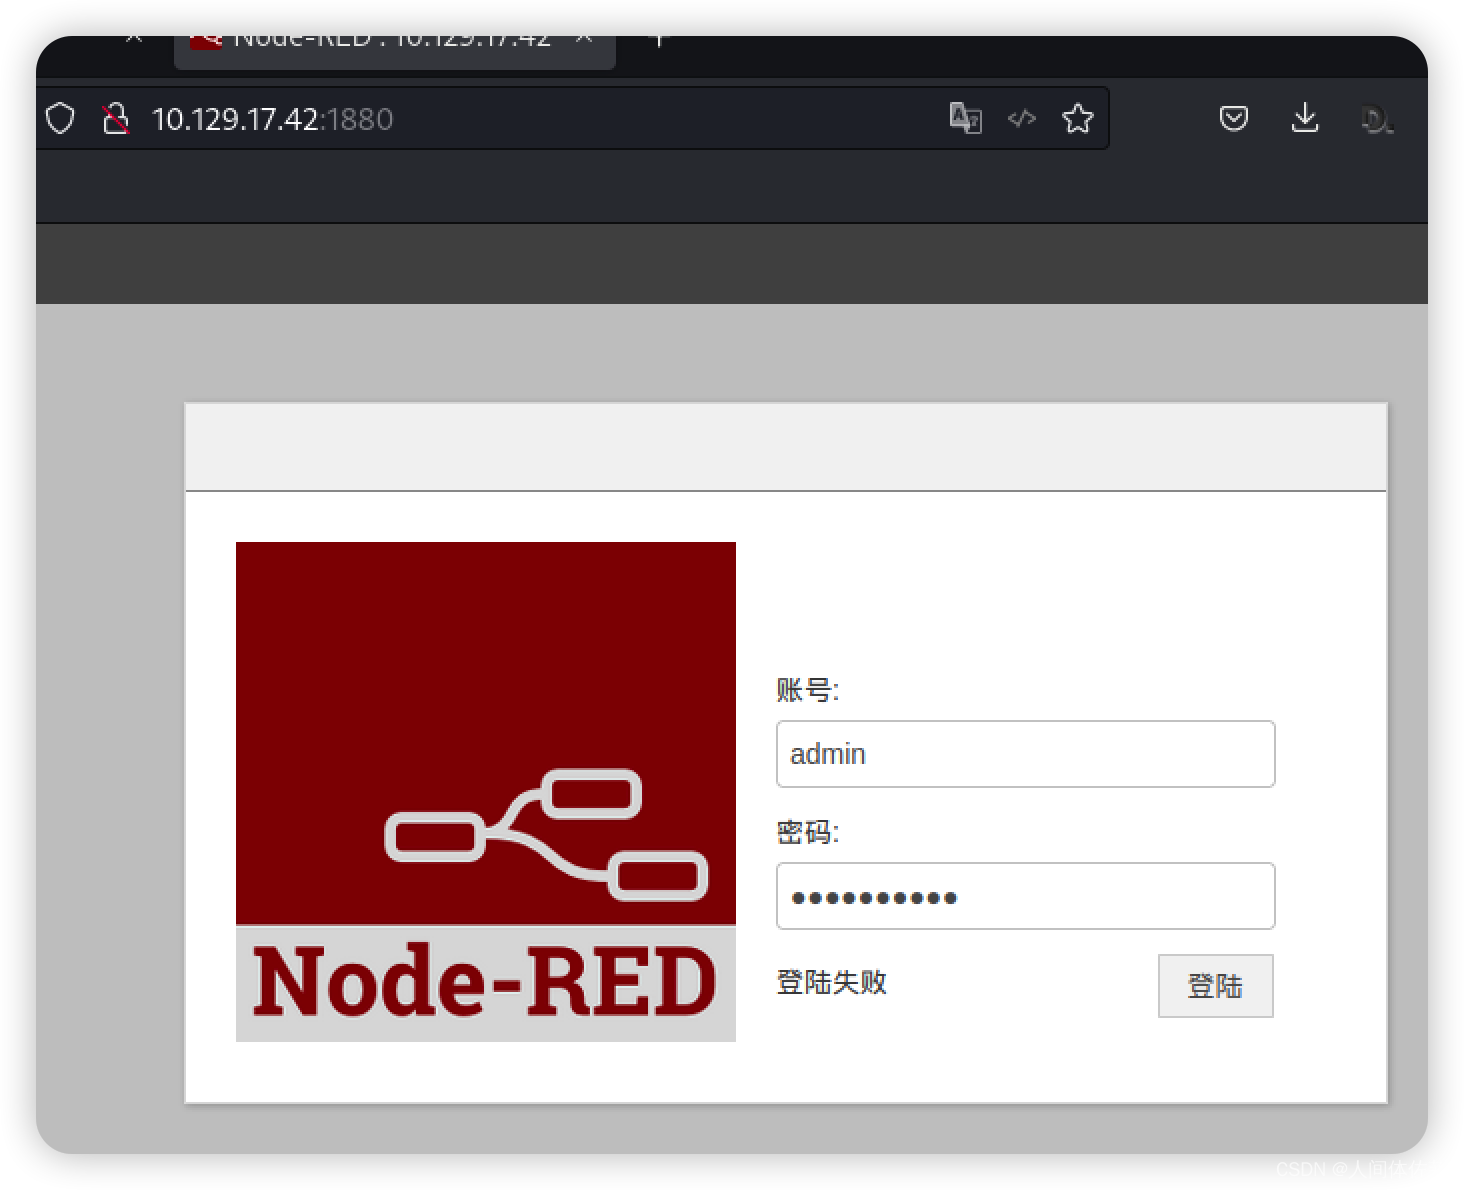Click the username field containing admin
Image resolution: width=1464 pixels, height=1190 pixels.
(x=1025, y=754)
